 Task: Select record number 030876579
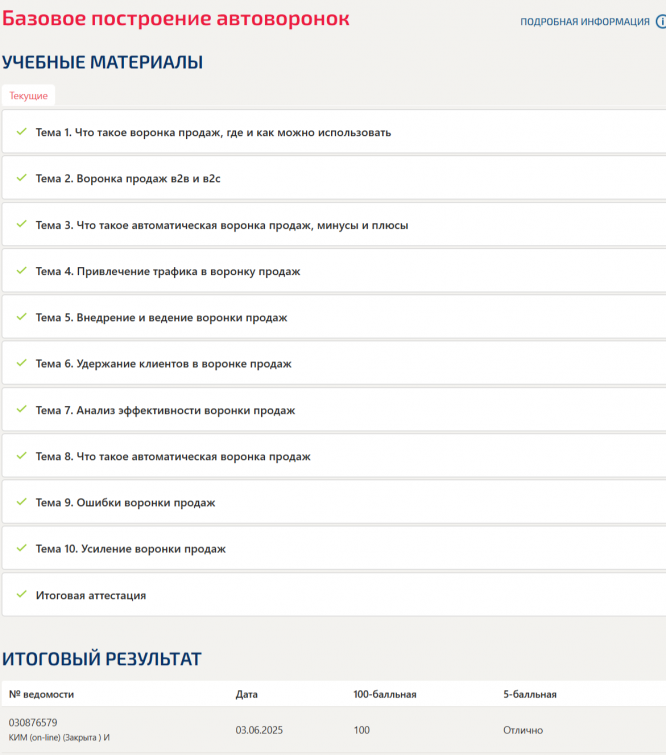(x=33, y=722)
